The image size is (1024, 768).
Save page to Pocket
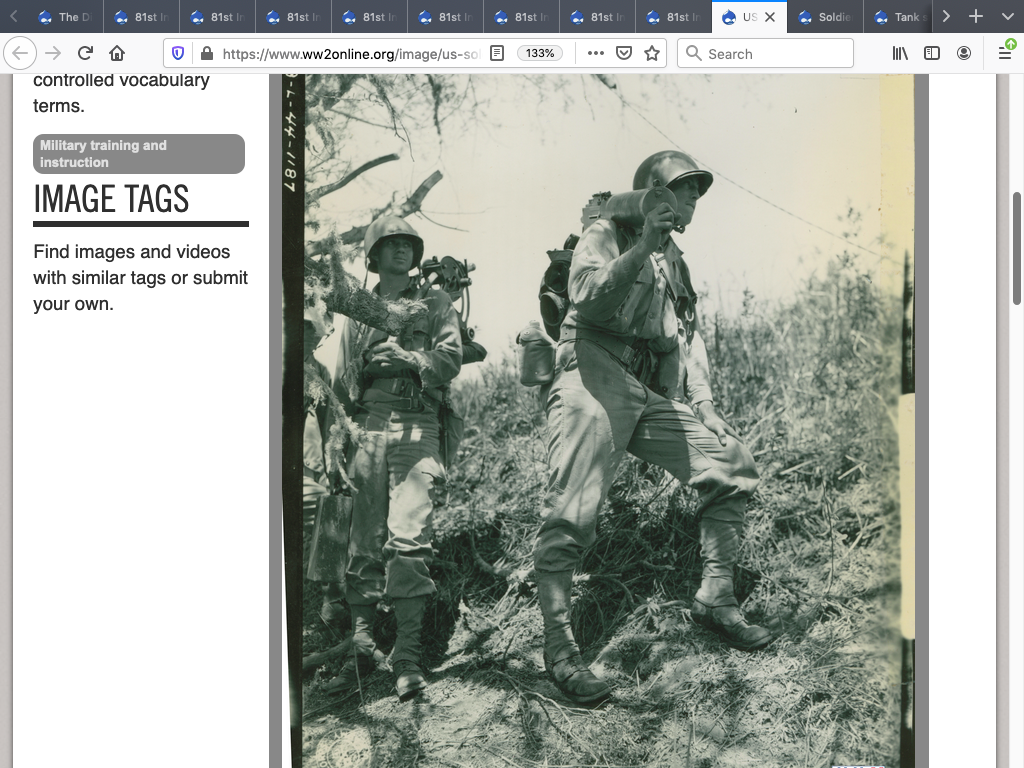624,53
